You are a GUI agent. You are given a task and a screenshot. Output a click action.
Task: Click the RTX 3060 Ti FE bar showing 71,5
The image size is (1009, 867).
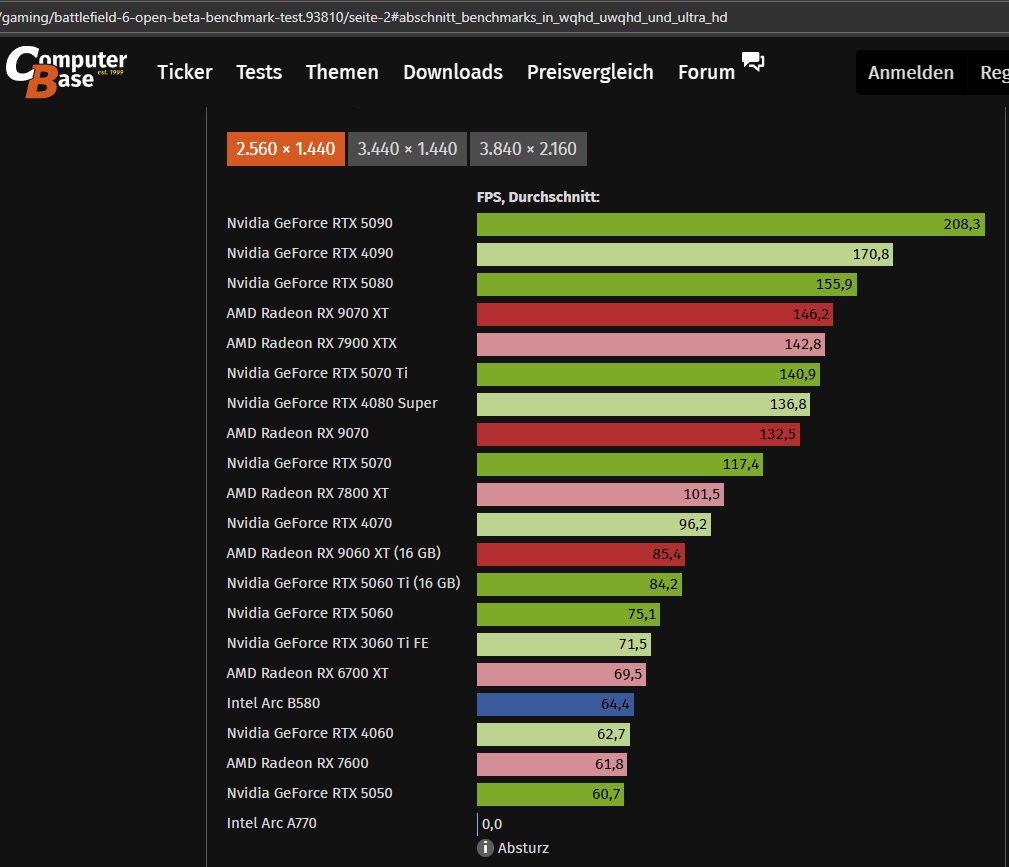pos(564,644)
